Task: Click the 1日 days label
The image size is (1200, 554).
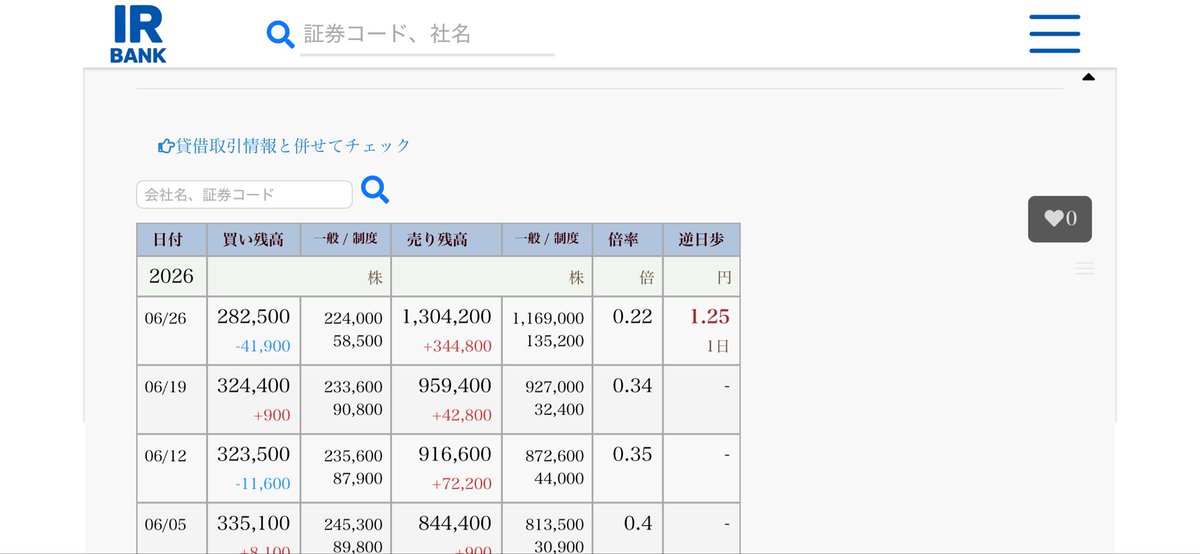Action: (719, 346)
